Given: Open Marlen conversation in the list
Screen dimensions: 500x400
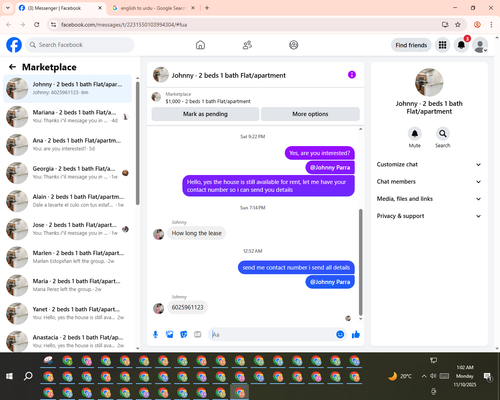Looking at the screenshot, I should pos(68,257).
